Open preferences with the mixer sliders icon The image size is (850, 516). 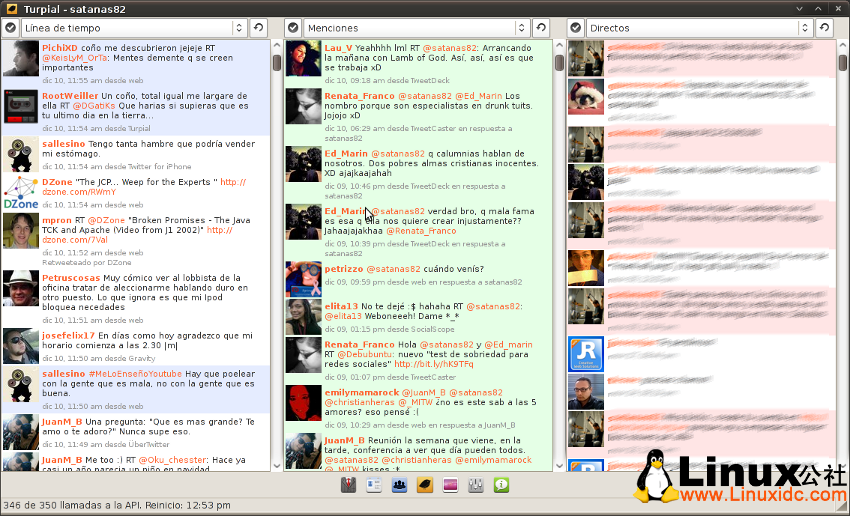[x=476, y=485]
